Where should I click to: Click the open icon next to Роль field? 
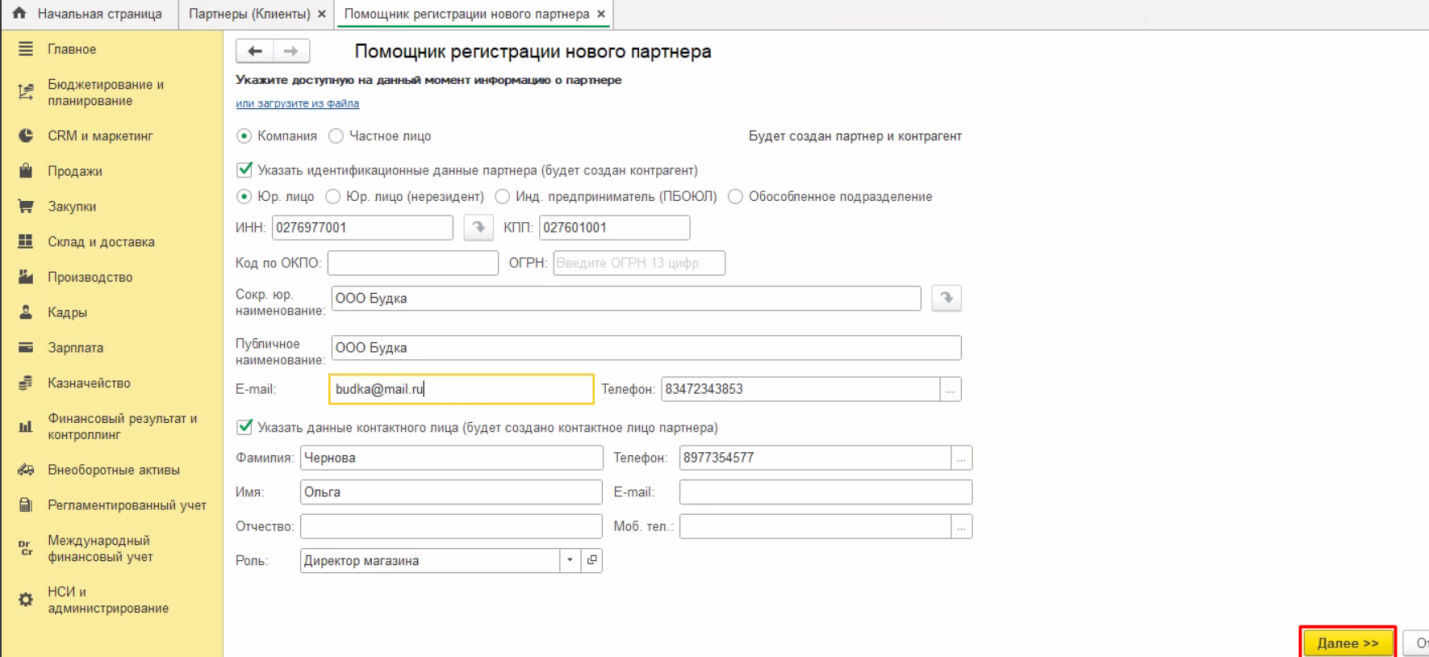point(592,561)
